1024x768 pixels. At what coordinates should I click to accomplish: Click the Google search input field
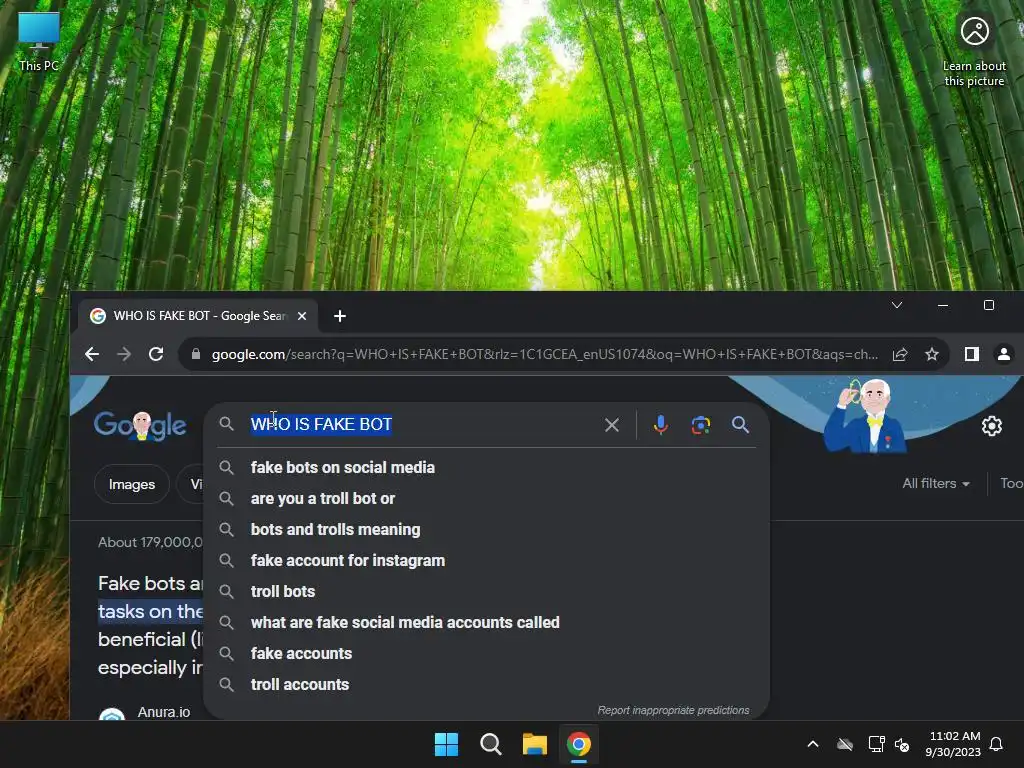(x=421, y=424)
